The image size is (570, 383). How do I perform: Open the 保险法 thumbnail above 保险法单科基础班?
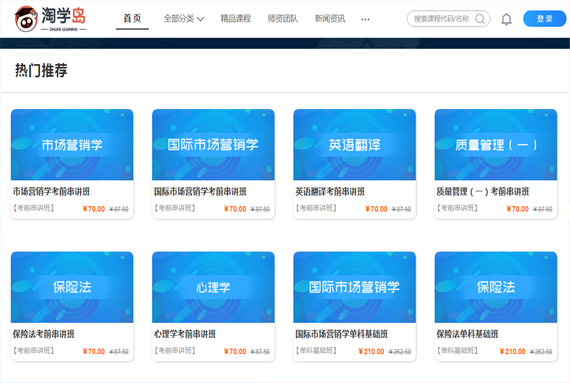click(496, 287)
